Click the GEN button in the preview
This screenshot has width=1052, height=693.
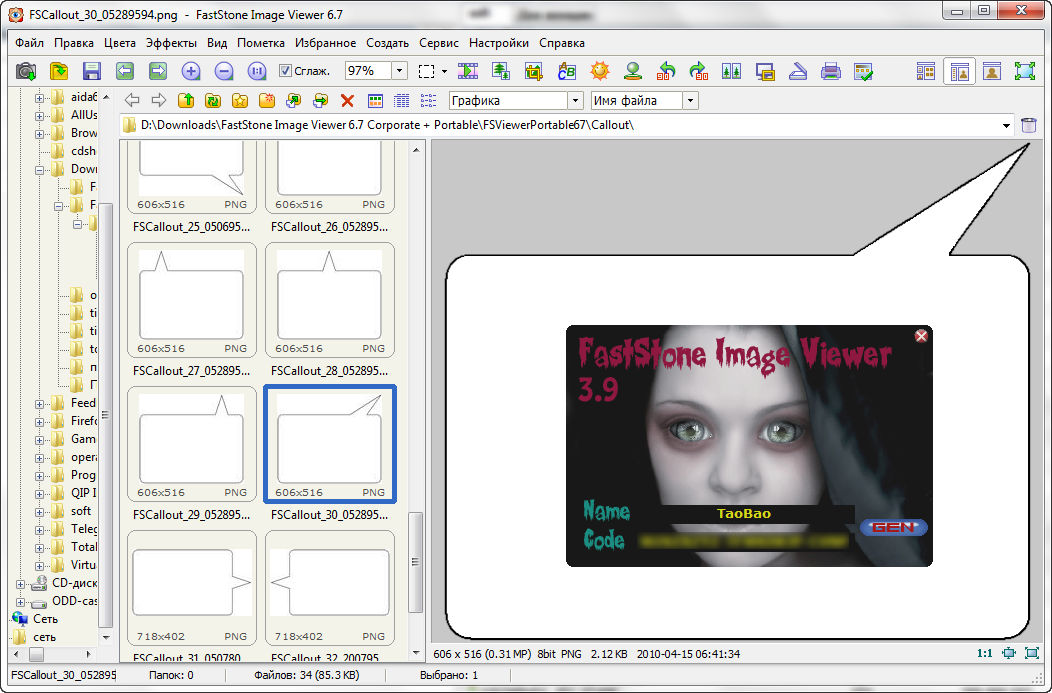[894, 527]
